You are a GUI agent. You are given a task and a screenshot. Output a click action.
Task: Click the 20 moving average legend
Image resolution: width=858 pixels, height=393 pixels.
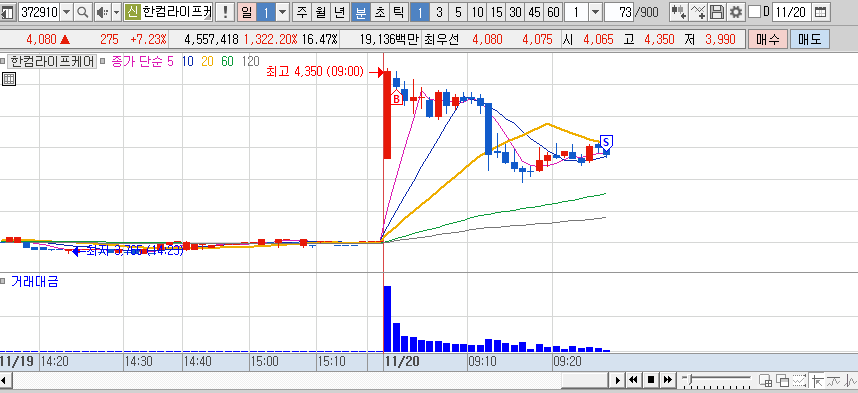pyautogui.click(x=207, y=61)
